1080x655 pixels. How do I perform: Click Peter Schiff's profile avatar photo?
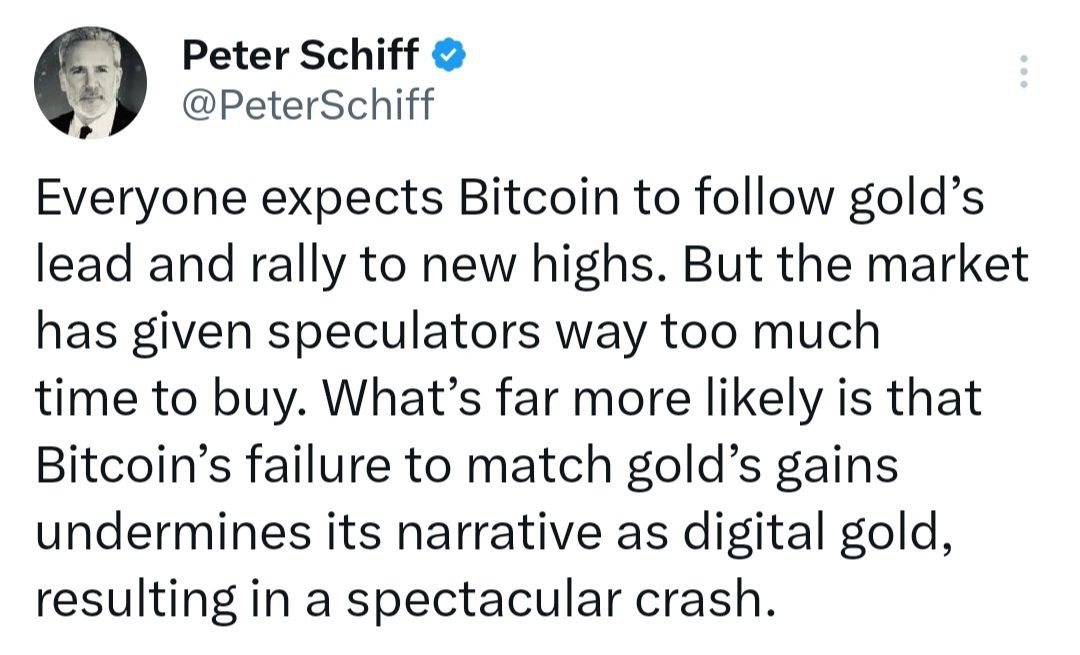(x=91, y=82)
